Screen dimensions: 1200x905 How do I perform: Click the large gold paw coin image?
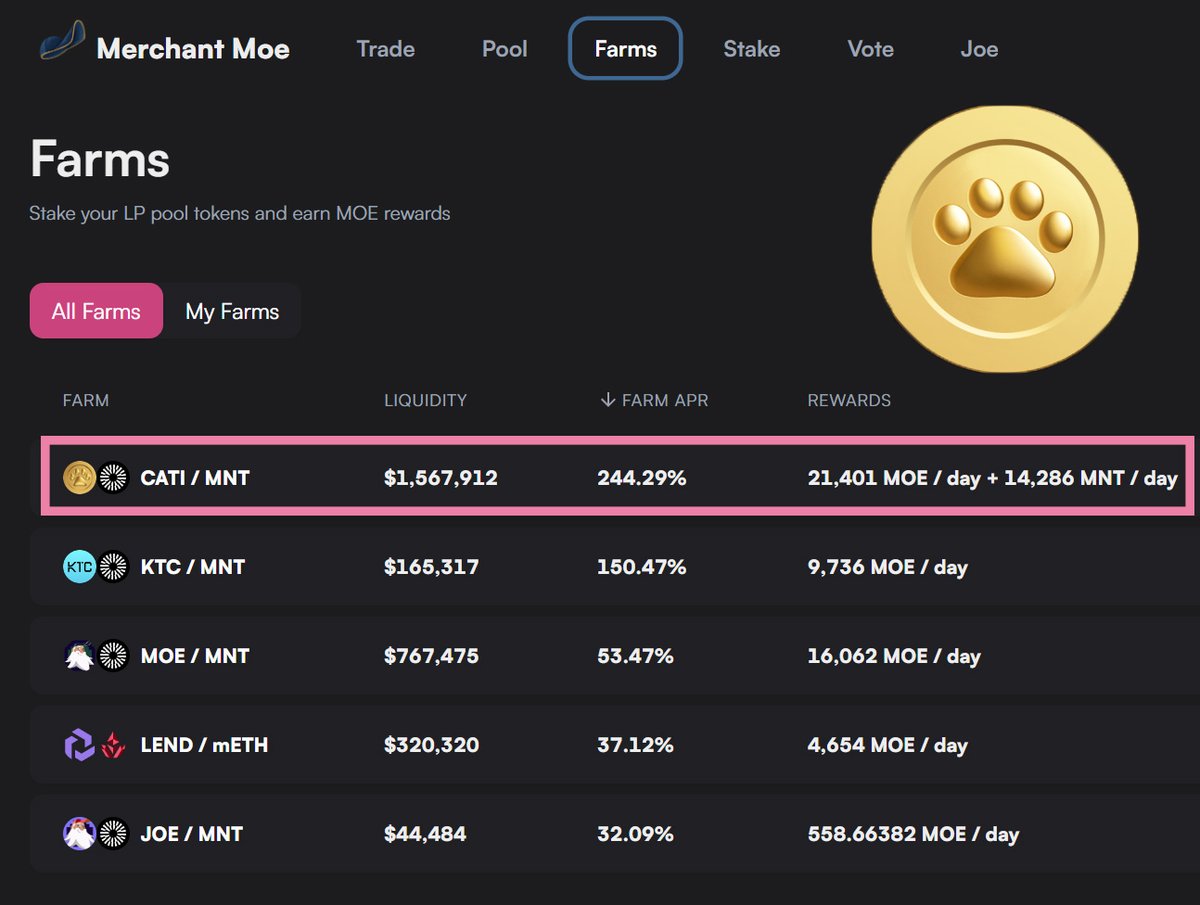[x=1004, y=237]
